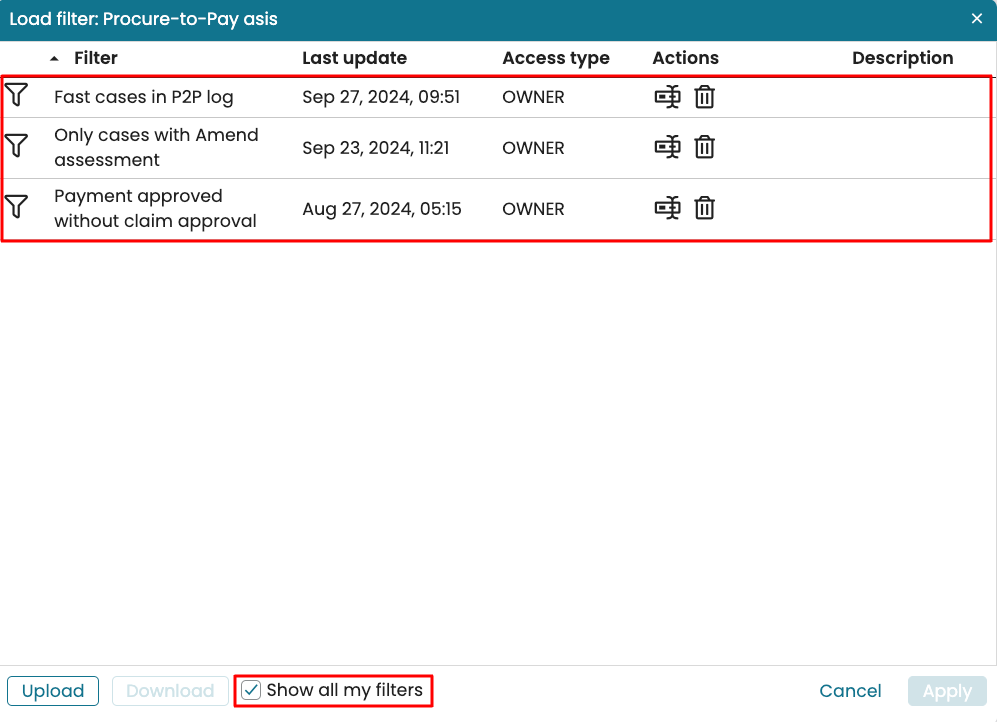Sort by the Last update column header

pos(354,58)
